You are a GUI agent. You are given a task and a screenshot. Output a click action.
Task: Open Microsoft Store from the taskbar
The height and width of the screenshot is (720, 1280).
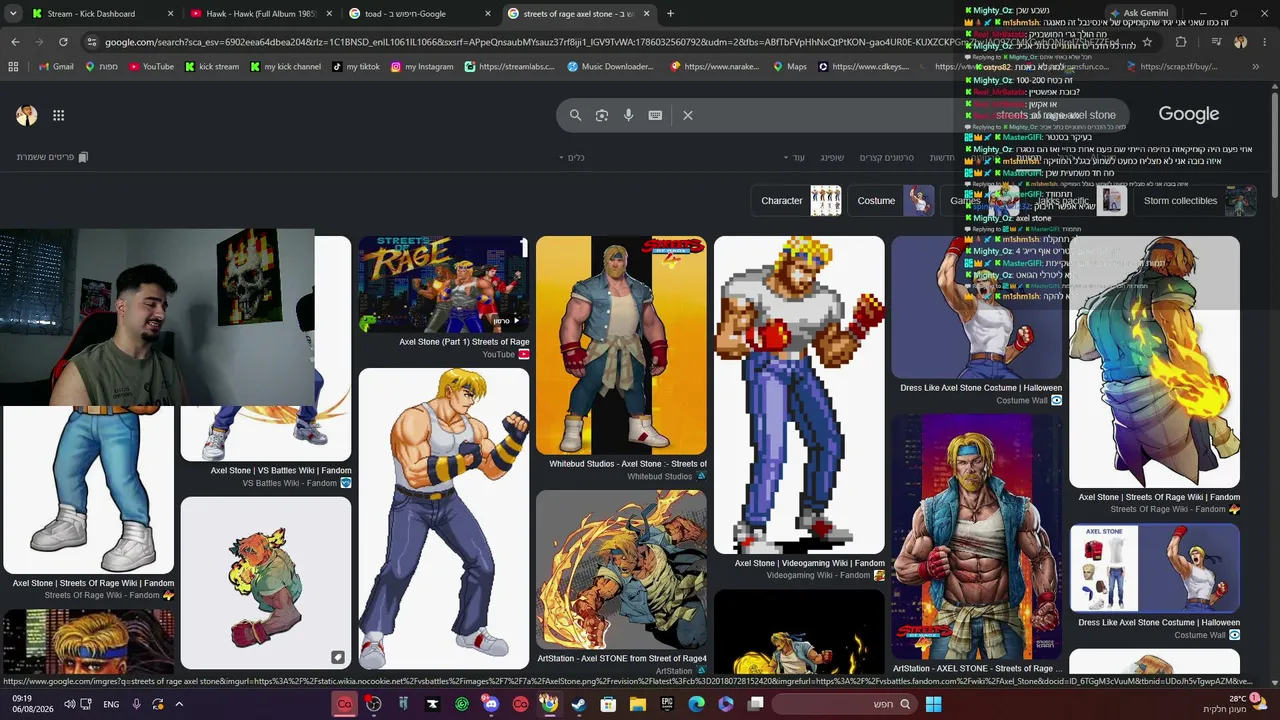608,704
